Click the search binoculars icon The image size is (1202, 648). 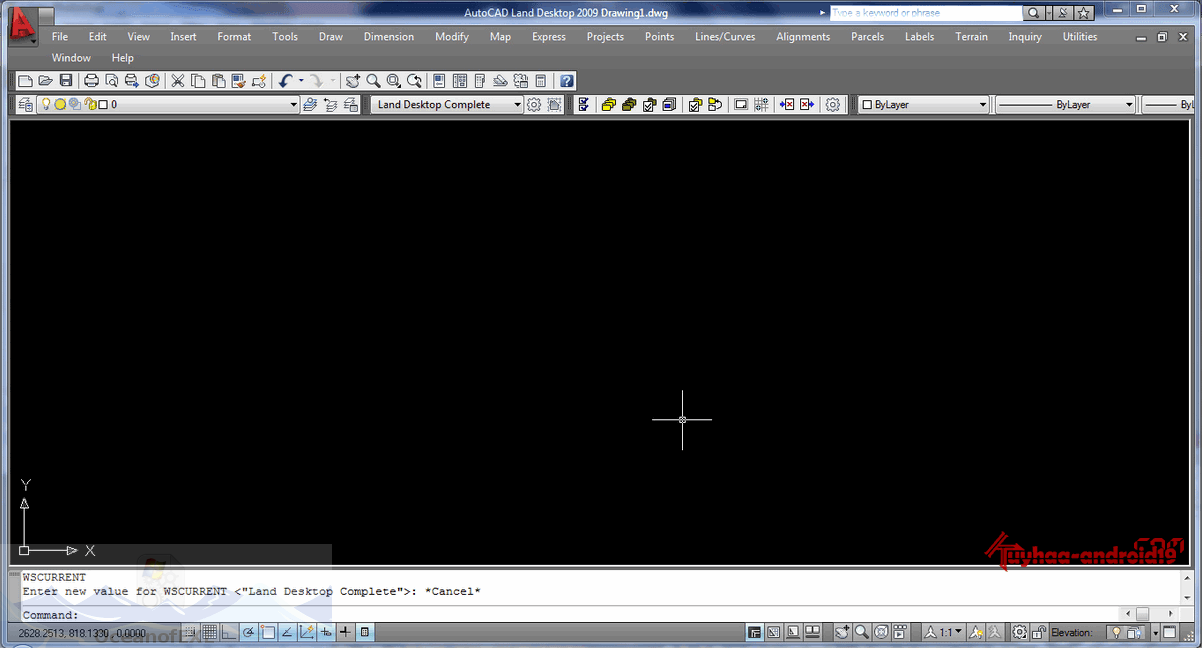1035,13
